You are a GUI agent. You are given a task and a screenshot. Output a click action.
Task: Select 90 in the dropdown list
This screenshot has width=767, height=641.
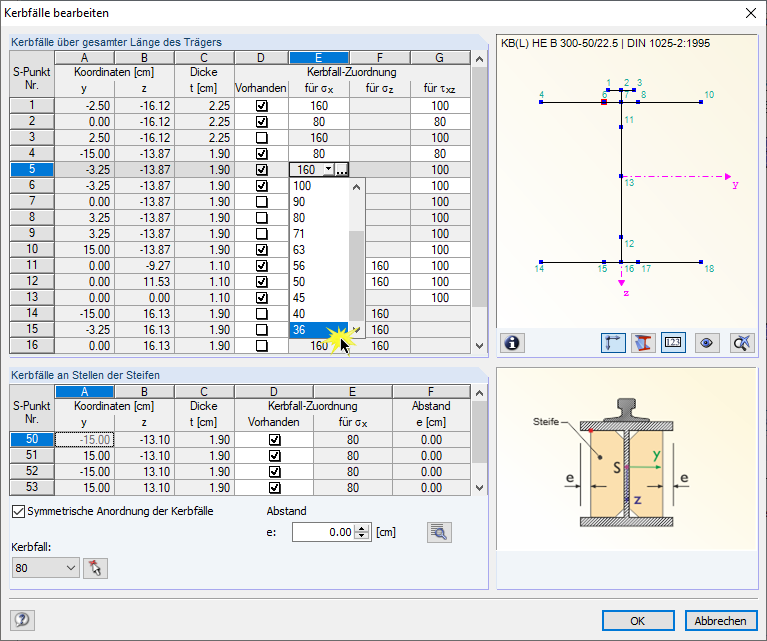coord(320,202)
